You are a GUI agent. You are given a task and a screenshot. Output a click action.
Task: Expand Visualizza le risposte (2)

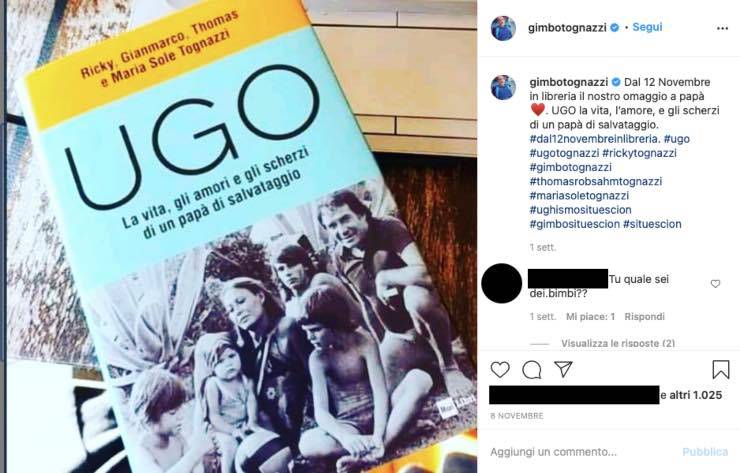coord(618,343)
